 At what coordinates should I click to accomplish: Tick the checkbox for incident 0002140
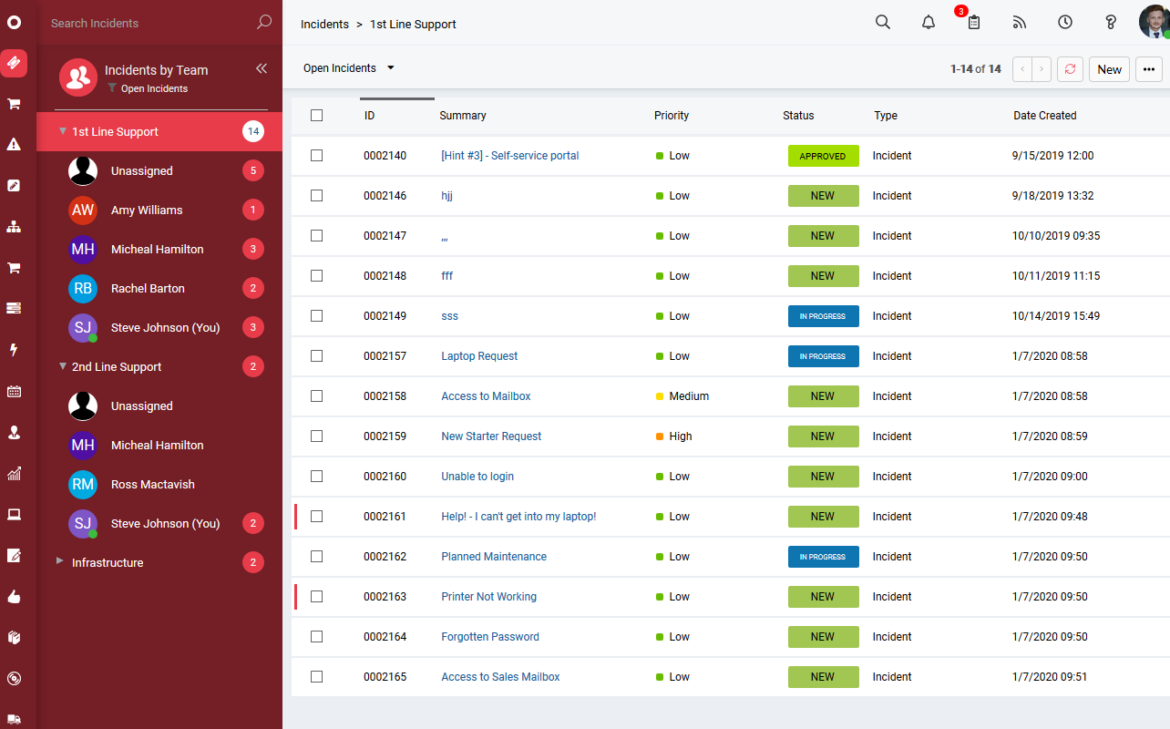(x=317, y=156)
